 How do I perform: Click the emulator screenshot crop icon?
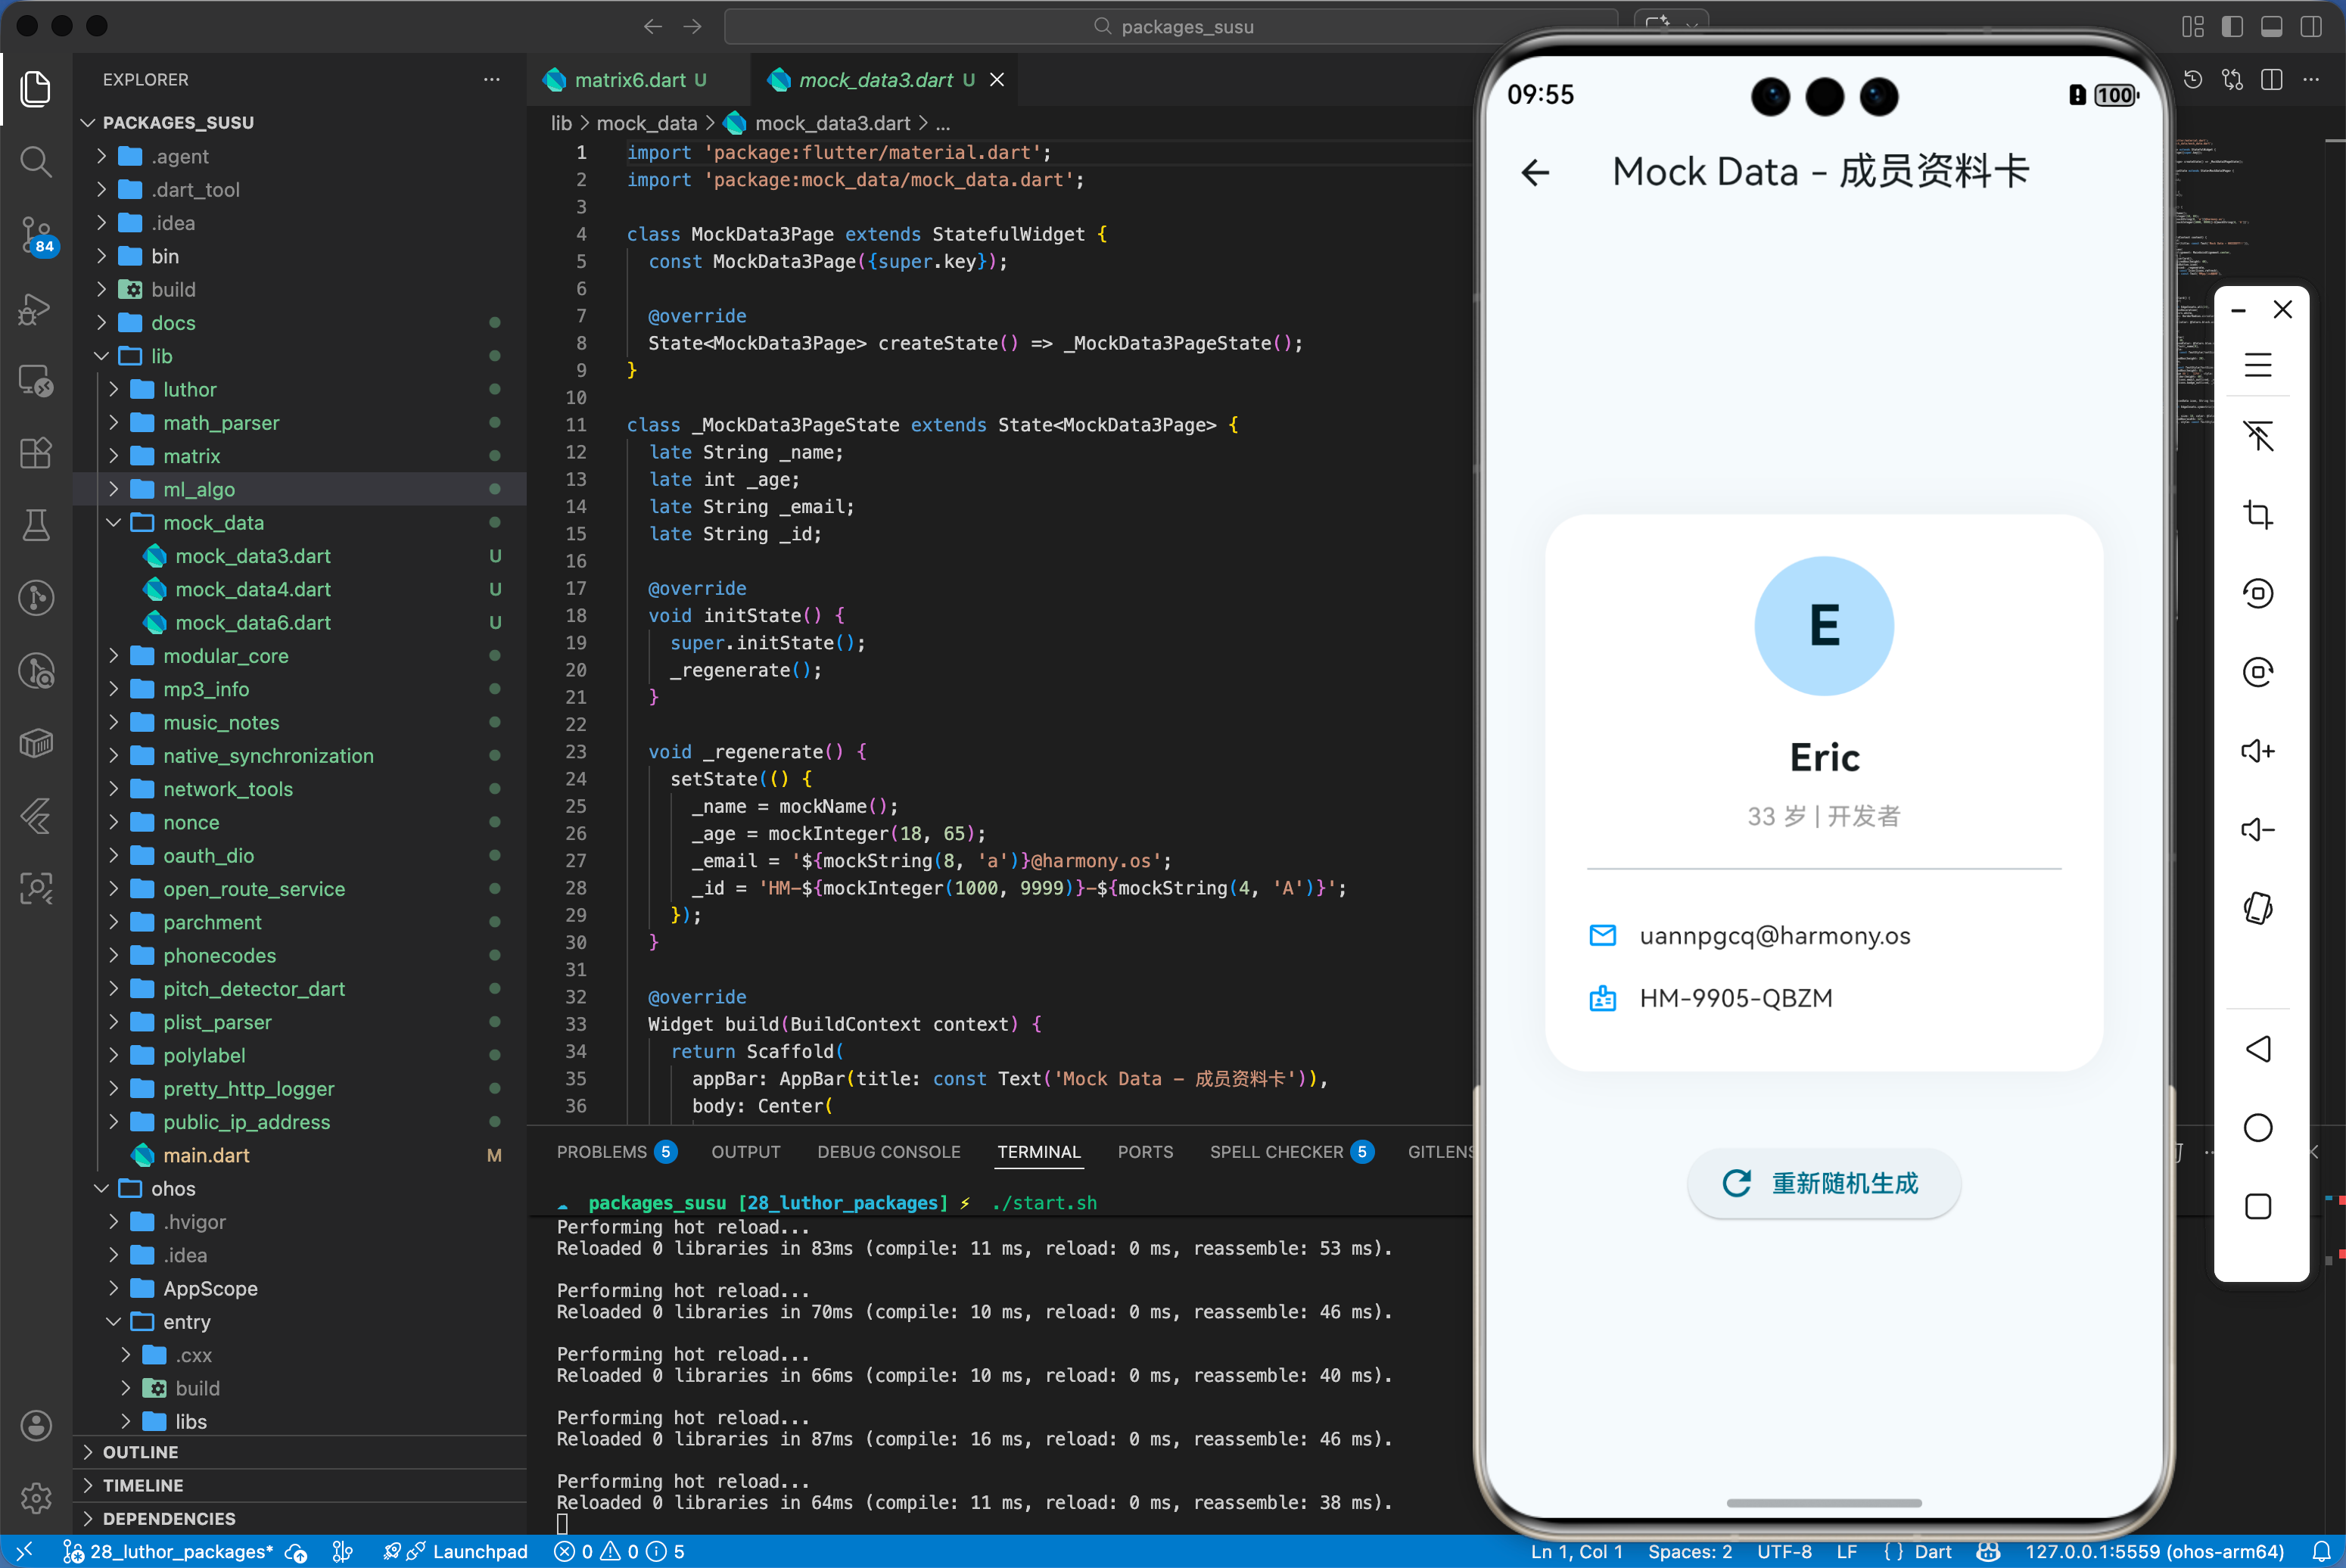pos(2257,515)
